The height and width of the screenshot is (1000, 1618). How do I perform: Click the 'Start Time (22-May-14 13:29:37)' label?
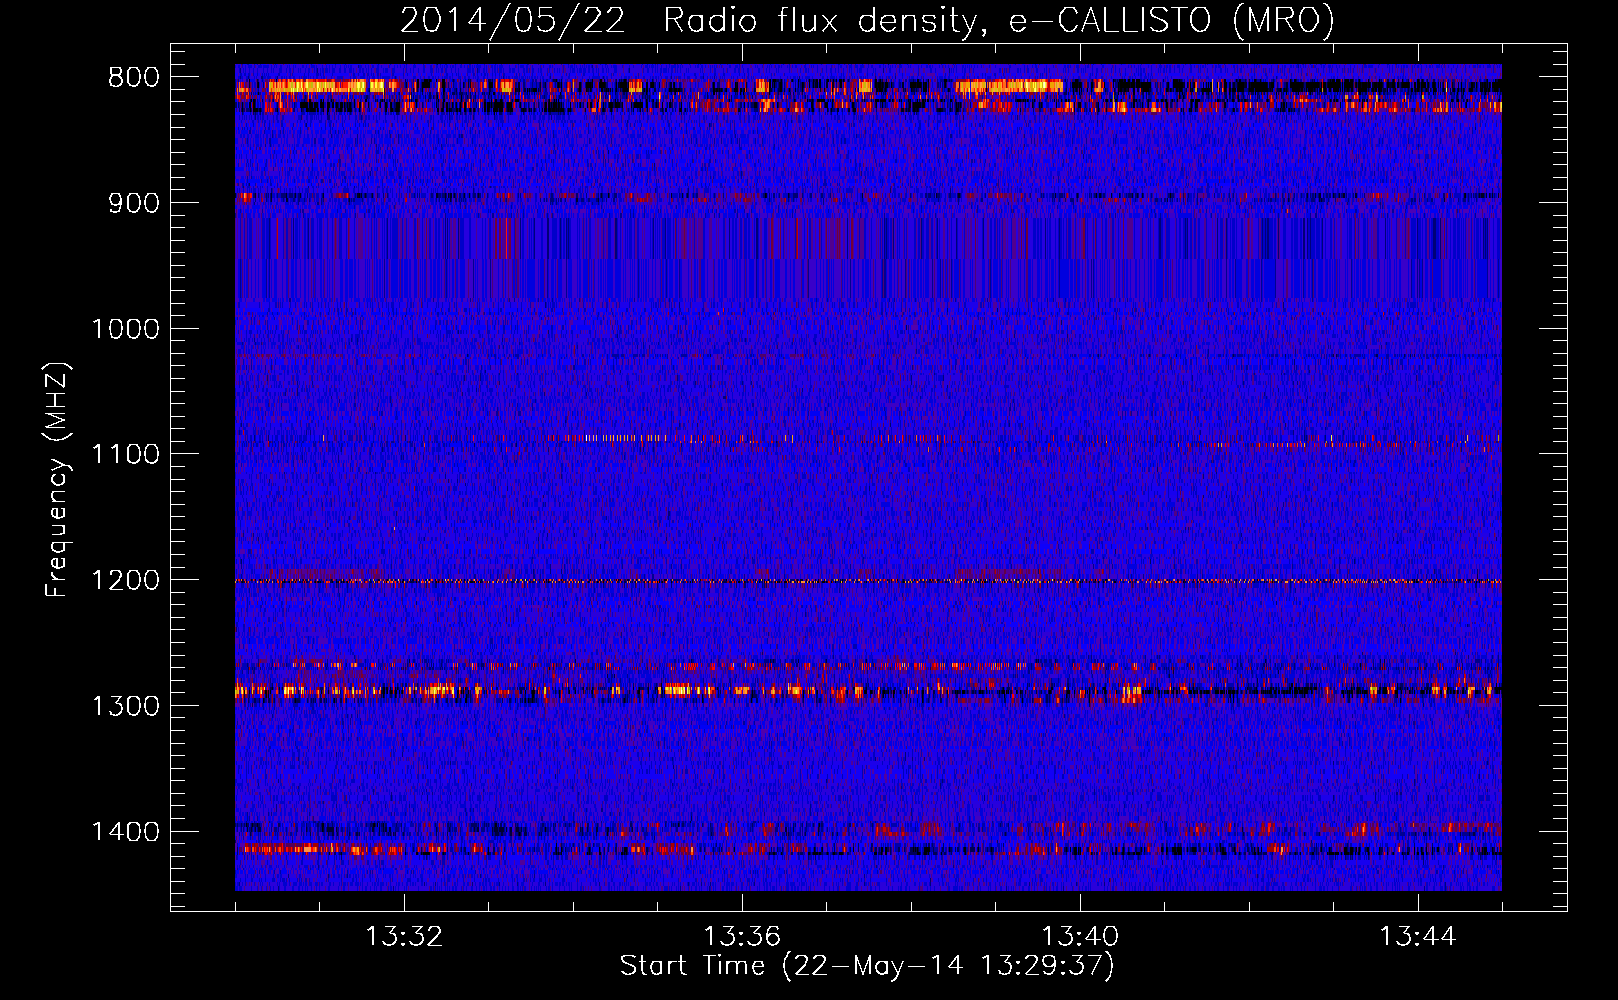tap(867, 966)
